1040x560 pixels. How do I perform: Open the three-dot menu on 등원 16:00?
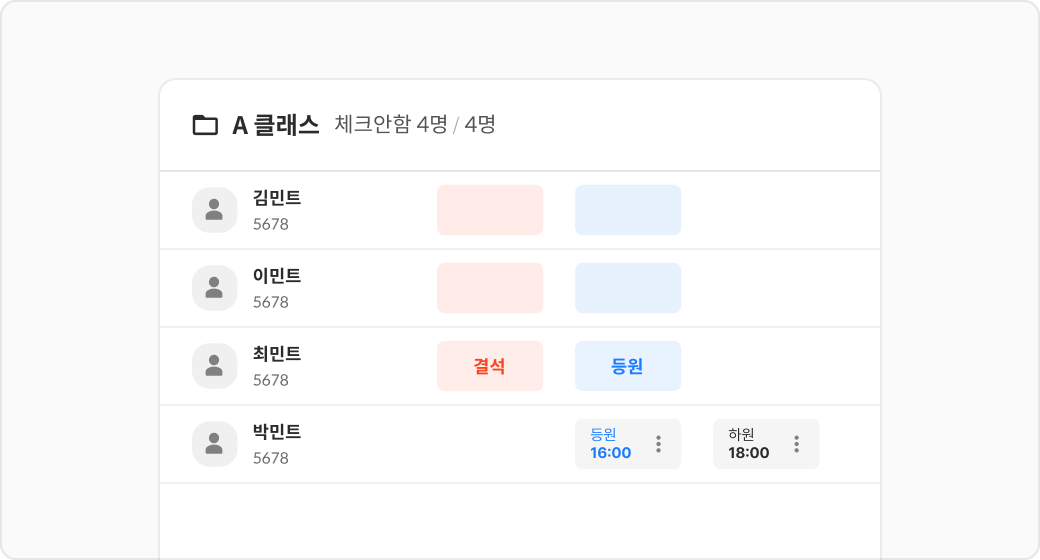pos(658,444)
